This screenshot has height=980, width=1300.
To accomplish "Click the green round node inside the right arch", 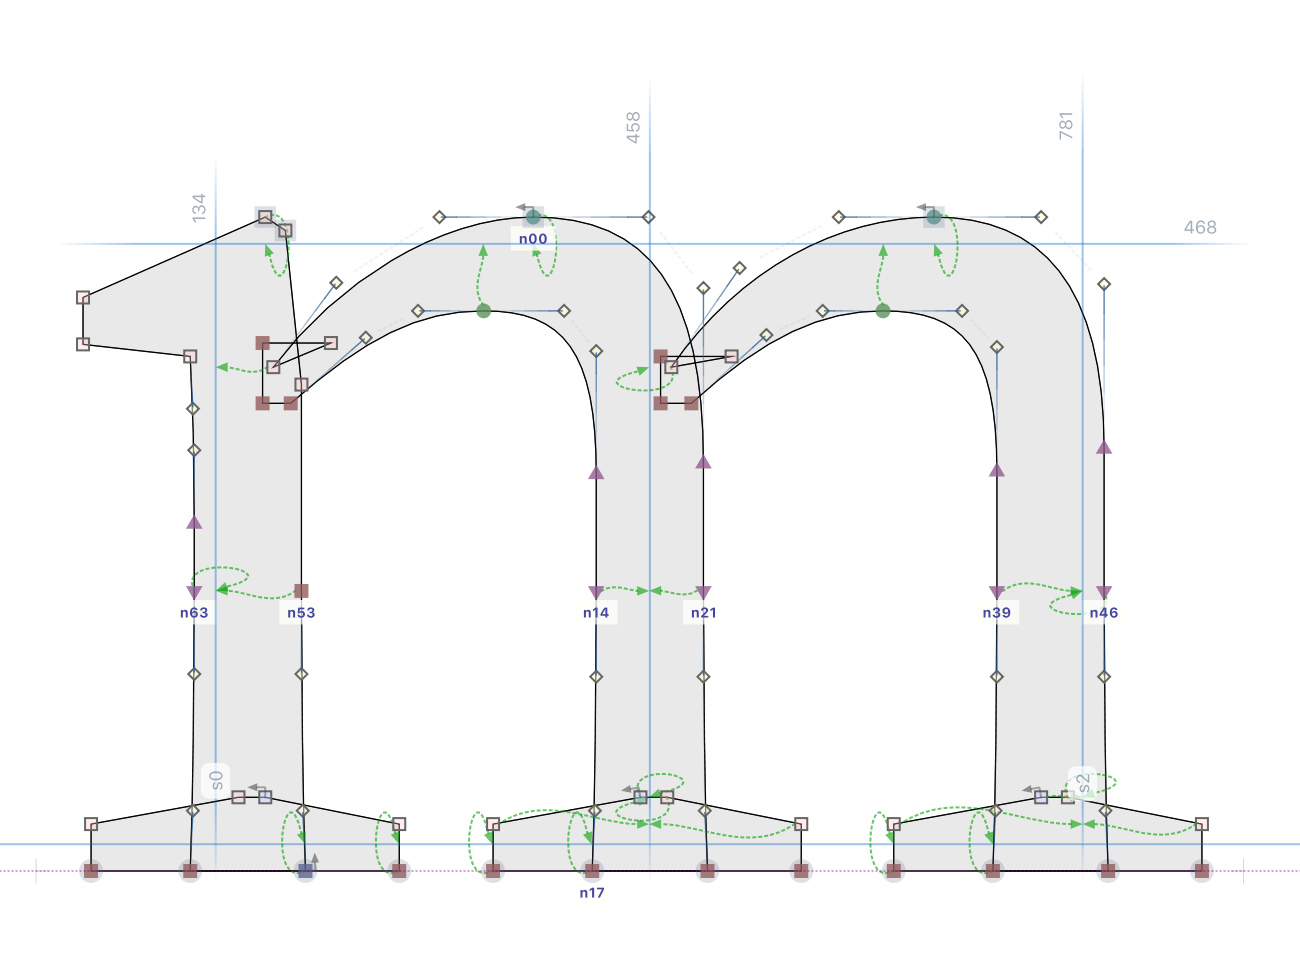I will tap(882, 311).
